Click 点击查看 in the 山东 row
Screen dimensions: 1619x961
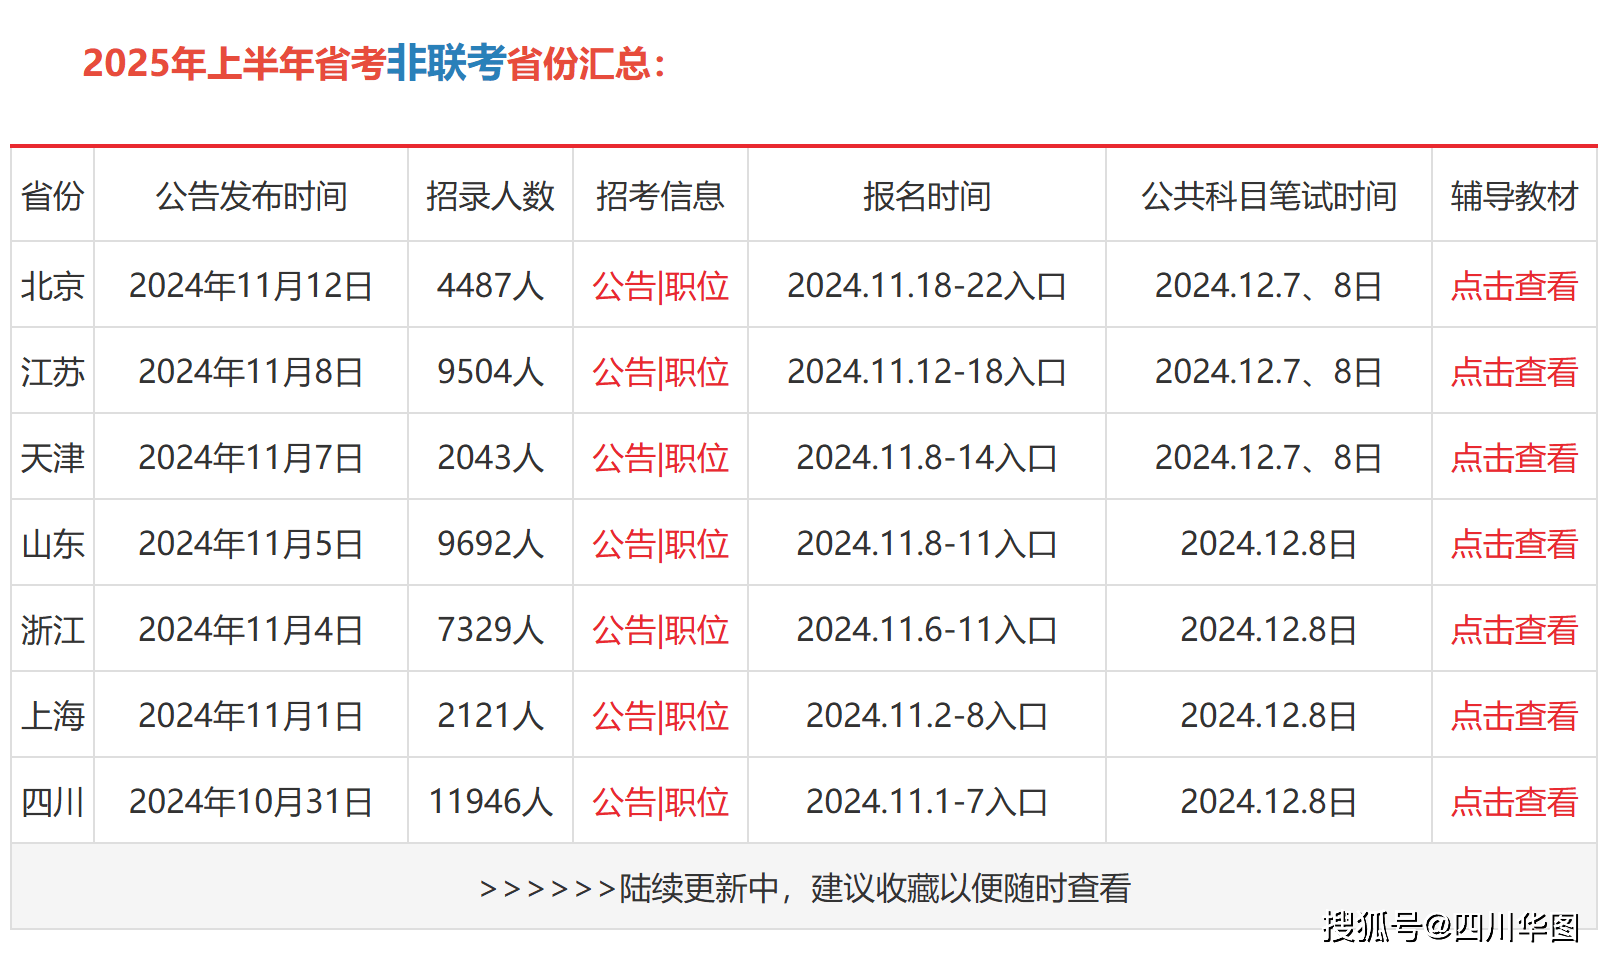coord(1514,544)
